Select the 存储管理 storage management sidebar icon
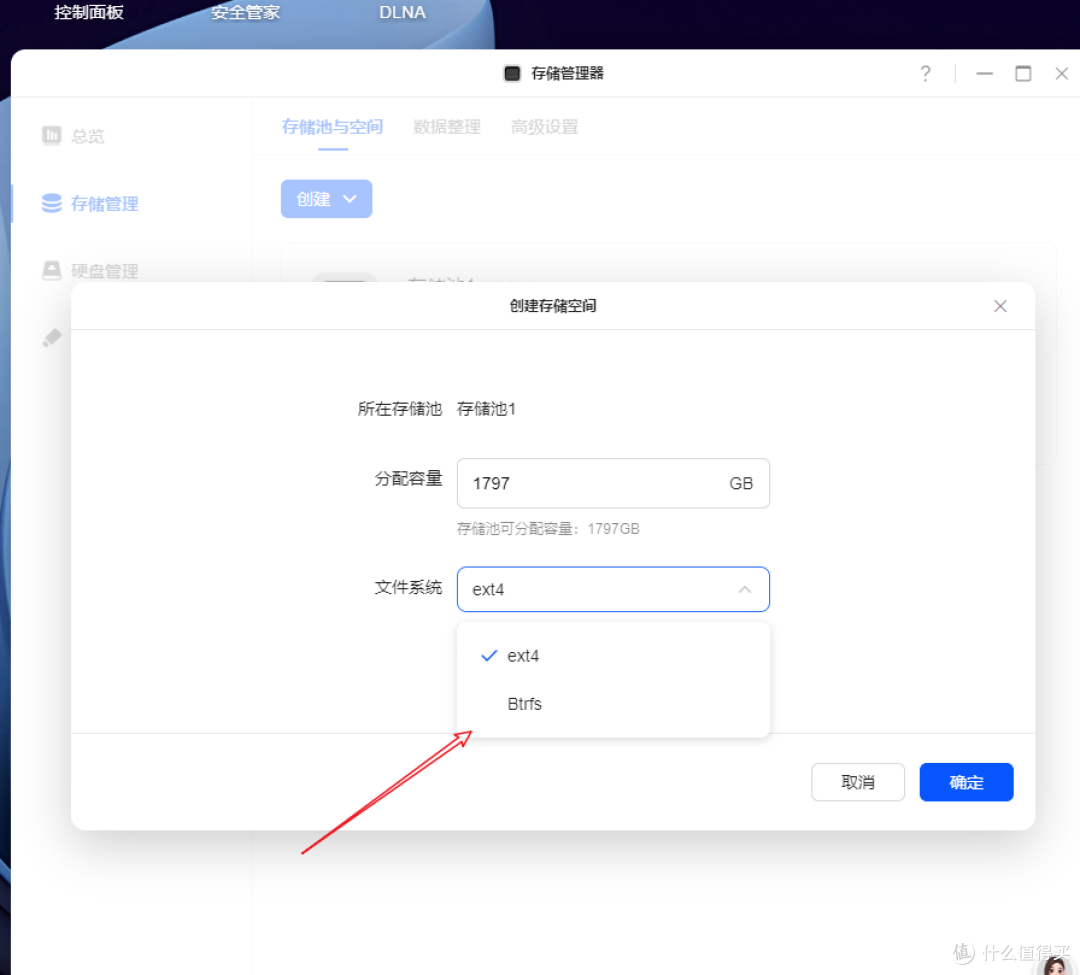Screen dimensions: 1080x975 (50, 203)
